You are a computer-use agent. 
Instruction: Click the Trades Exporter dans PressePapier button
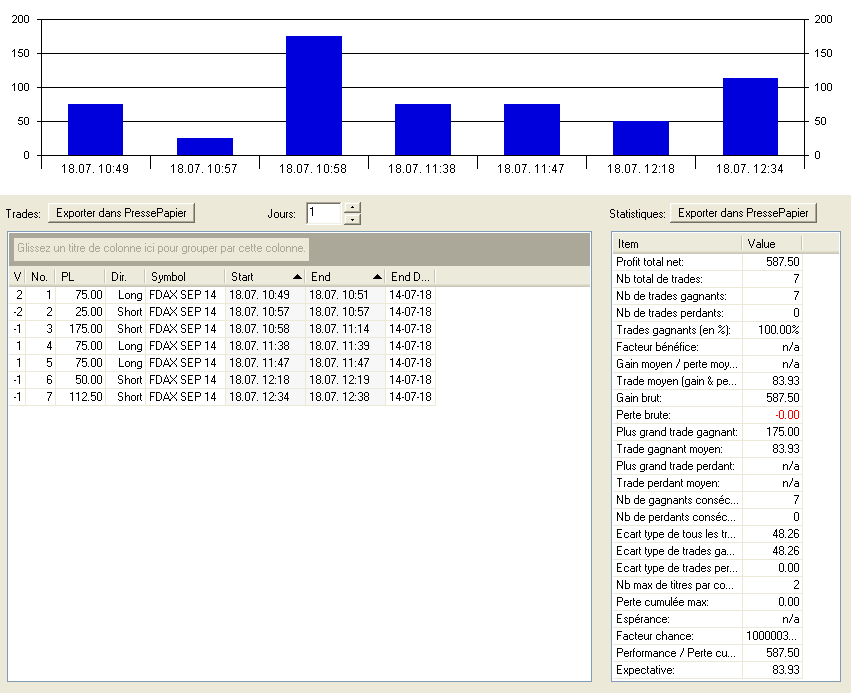click(x=122, y=213)
